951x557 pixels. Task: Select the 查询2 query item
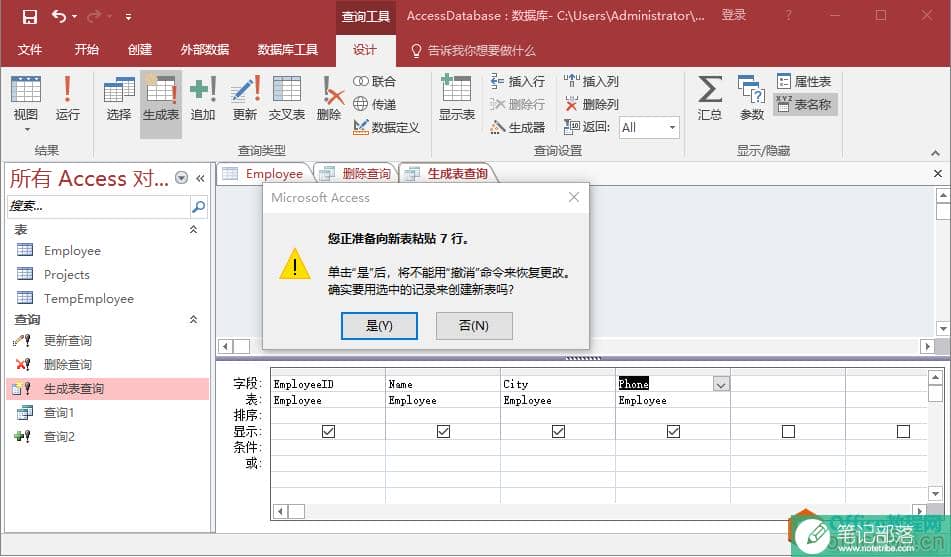(59, 436)
